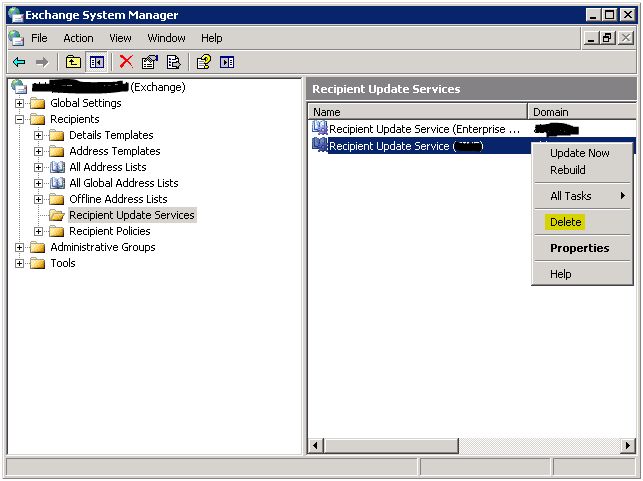Select the Offline Address Lists label

point(119,199)
